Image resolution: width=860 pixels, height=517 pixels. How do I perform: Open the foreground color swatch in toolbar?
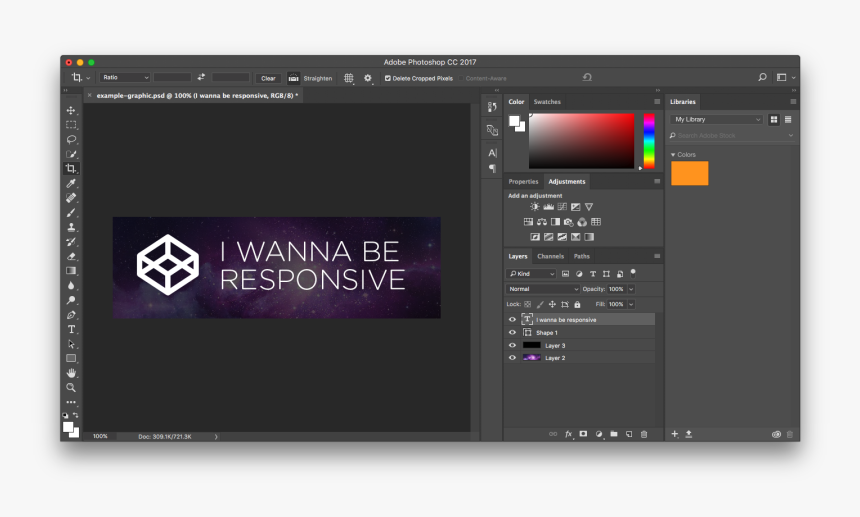(x=69, y=427)
